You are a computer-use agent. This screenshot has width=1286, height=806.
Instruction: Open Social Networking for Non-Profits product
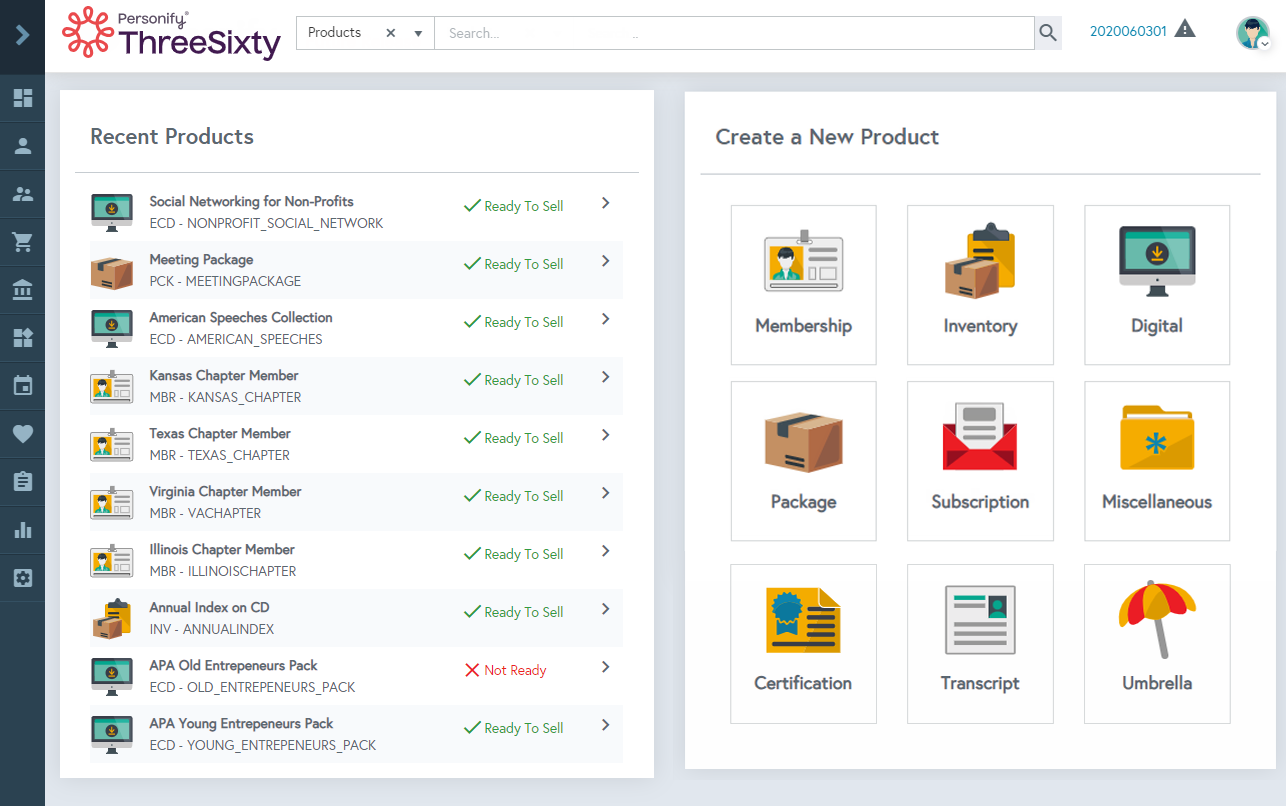point(251,201)
